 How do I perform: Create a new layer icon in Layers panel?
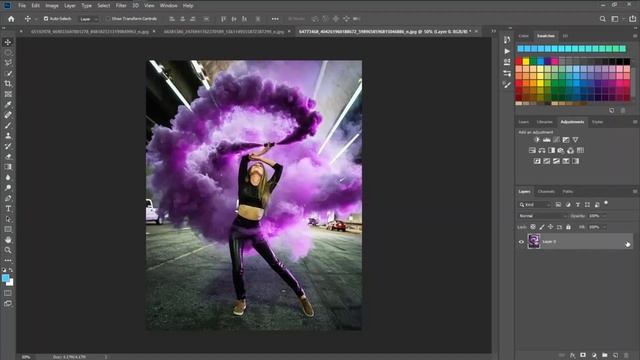pos(615,356)
